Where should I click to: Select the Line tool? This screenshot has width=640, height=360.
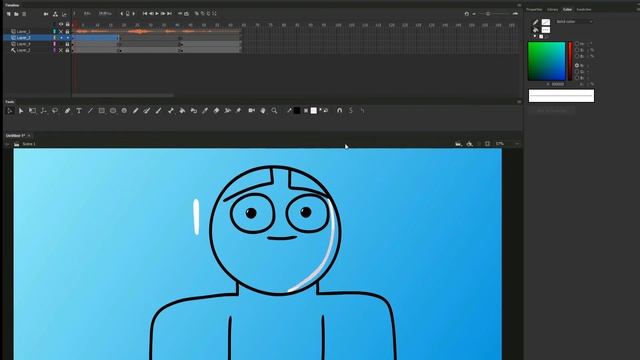[90, 111]
